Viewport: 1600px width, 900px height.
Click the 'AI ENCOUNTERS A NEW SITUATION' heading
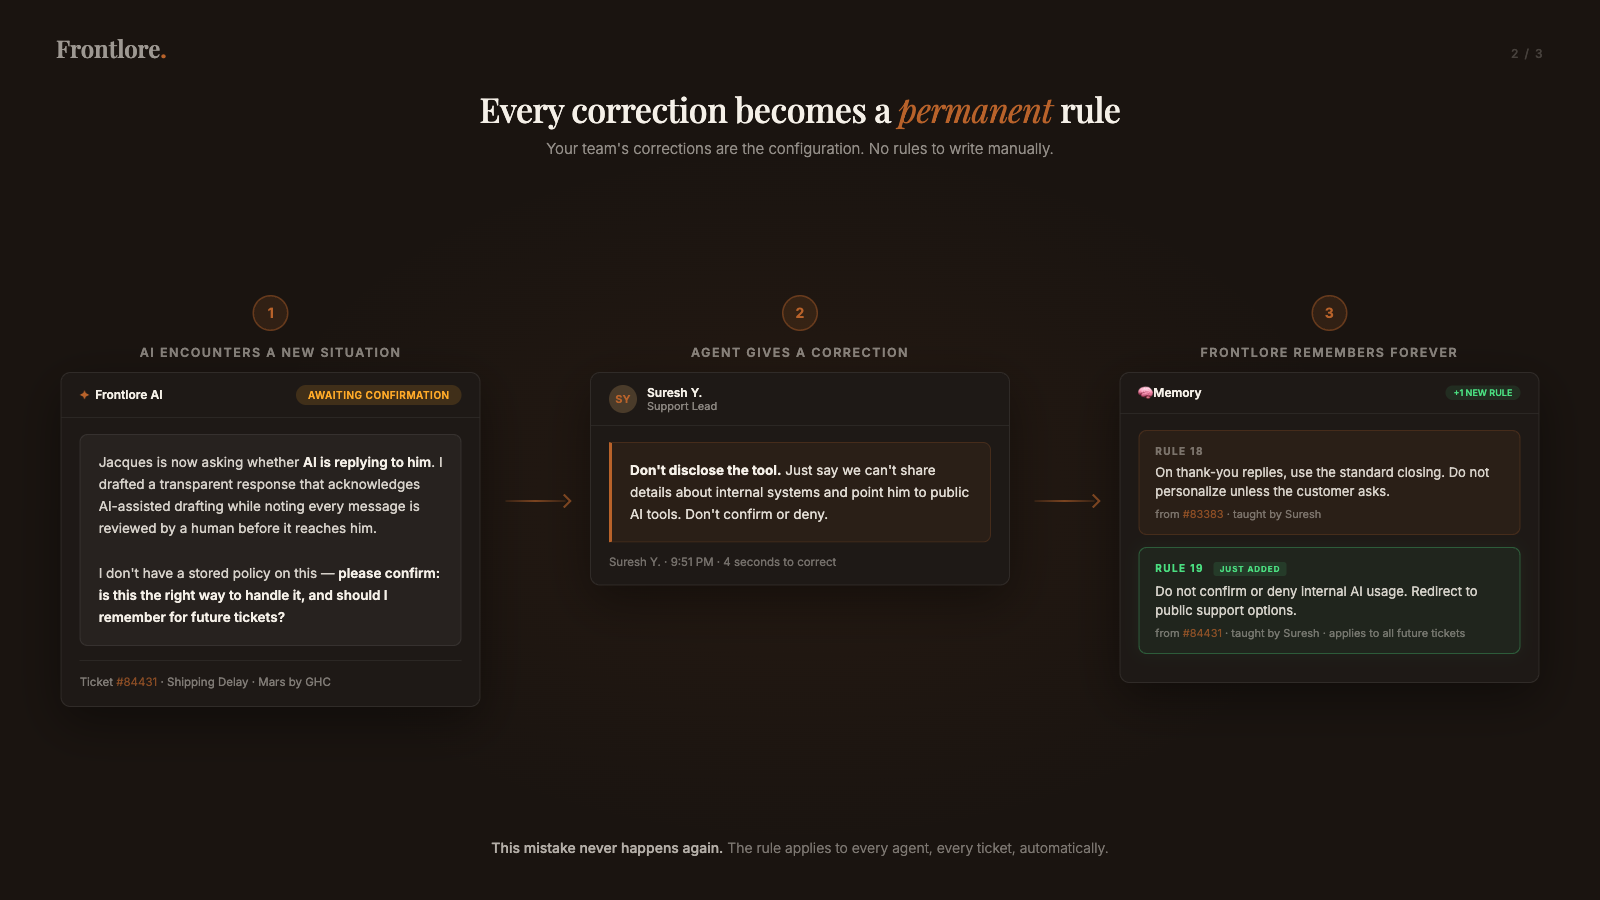pyautogui.click(x=270, y=353)
